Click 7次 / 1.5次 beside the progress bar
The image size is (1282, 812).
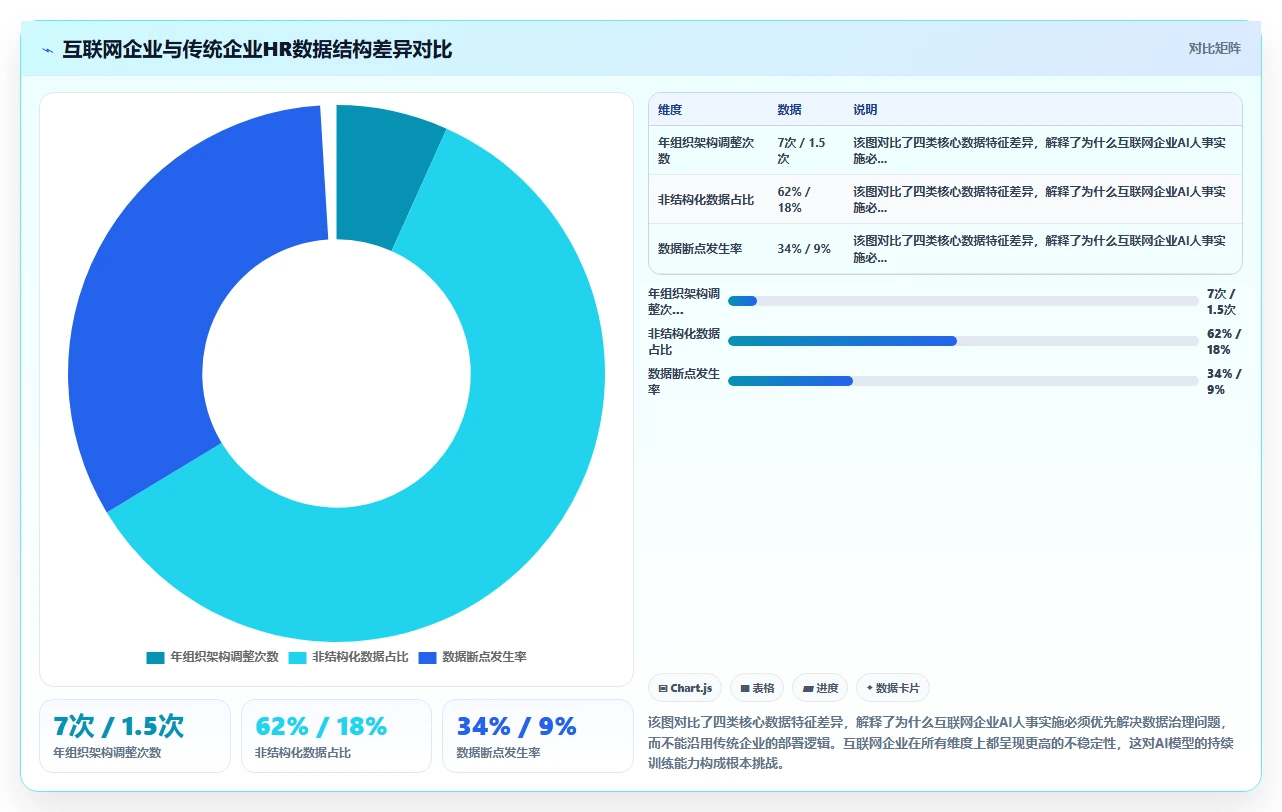(1222, 301)
